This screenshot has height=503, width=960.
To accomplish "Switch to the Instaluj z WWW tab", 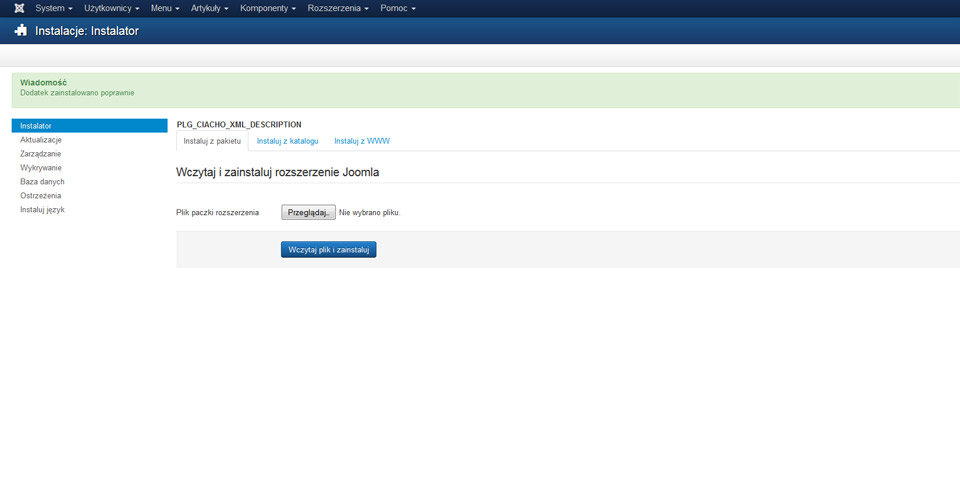I will click(x=362, y=141).
